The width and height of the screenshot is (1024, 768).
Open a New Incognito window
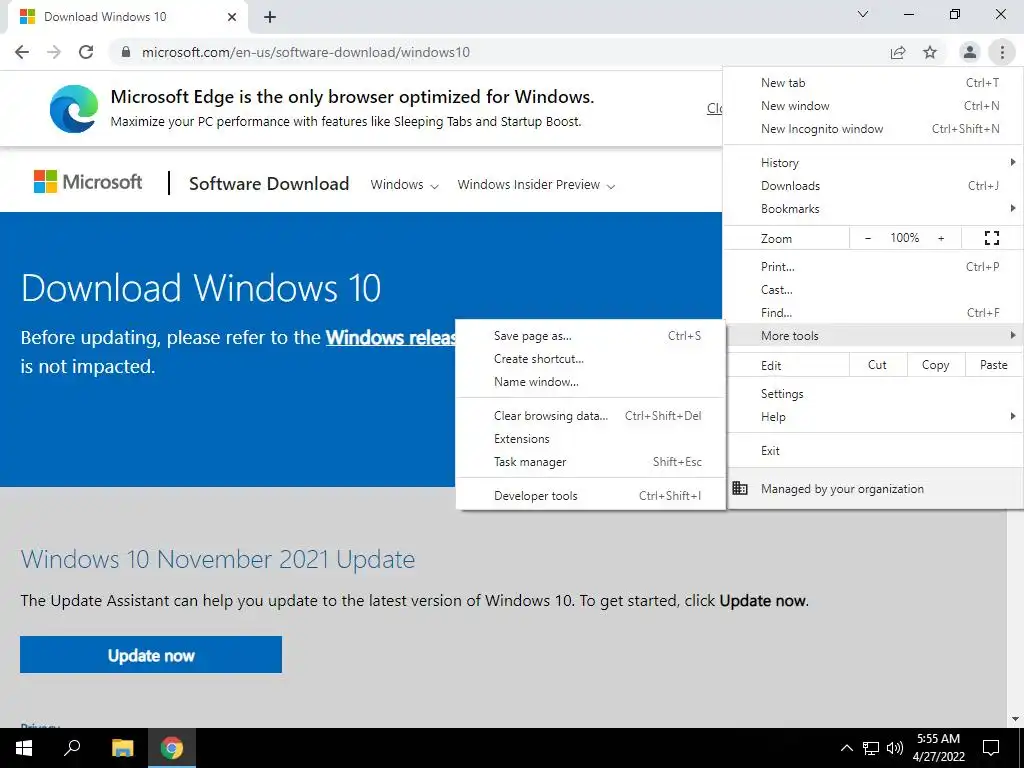click(x=873, y=129)
